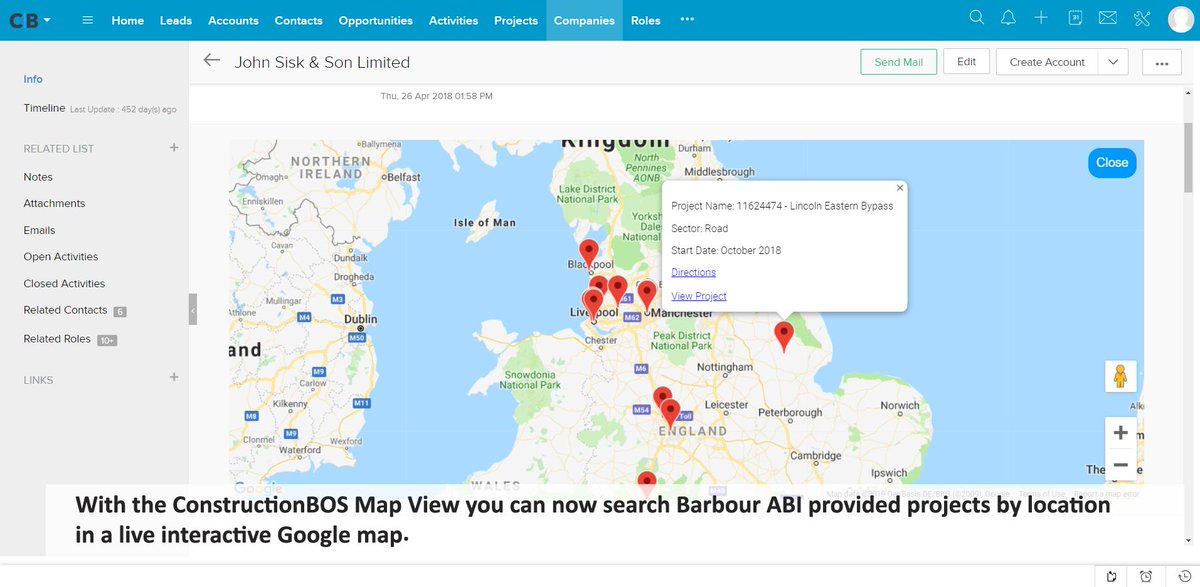Open the setup tools icon
This screenshot has height=587, width=1200.
(1141, 18)
